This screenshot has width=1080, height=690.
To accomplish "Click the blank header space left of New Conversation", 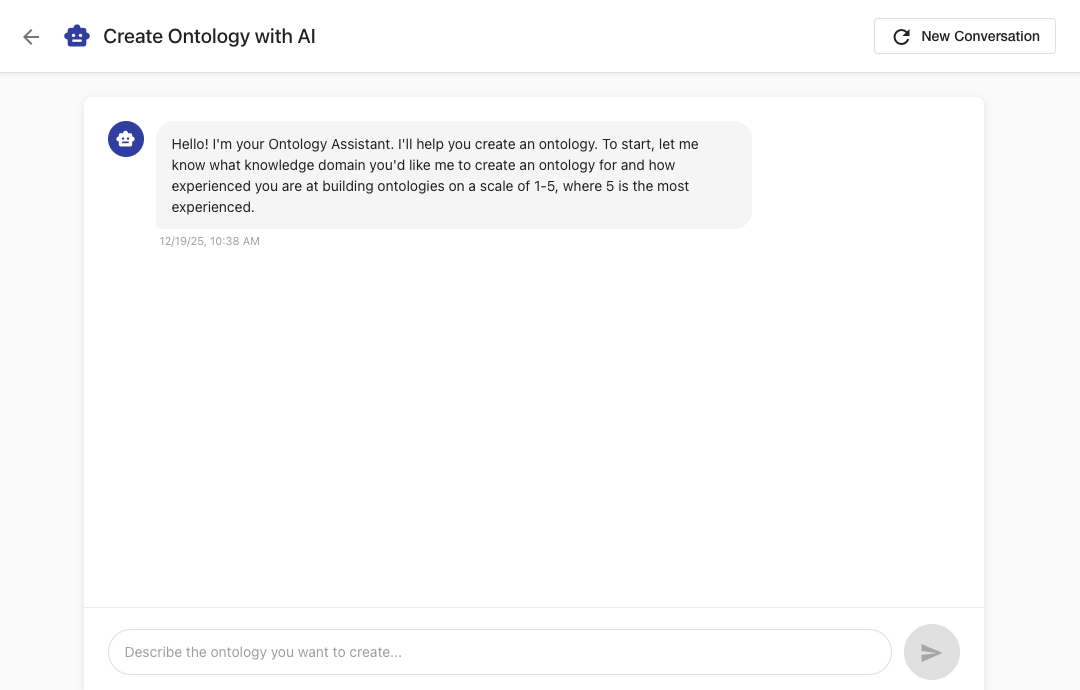I will (x=600, y=37).
